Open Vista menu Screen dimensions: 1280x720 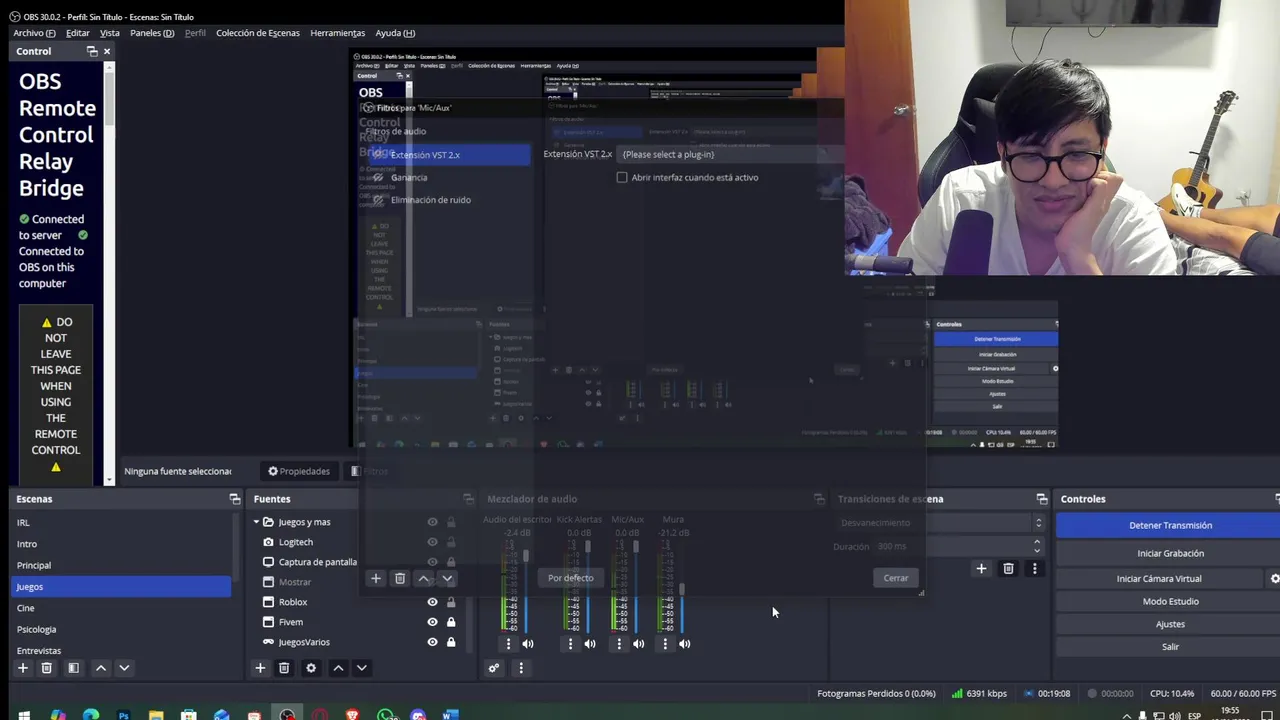click(x=110, y=33)
